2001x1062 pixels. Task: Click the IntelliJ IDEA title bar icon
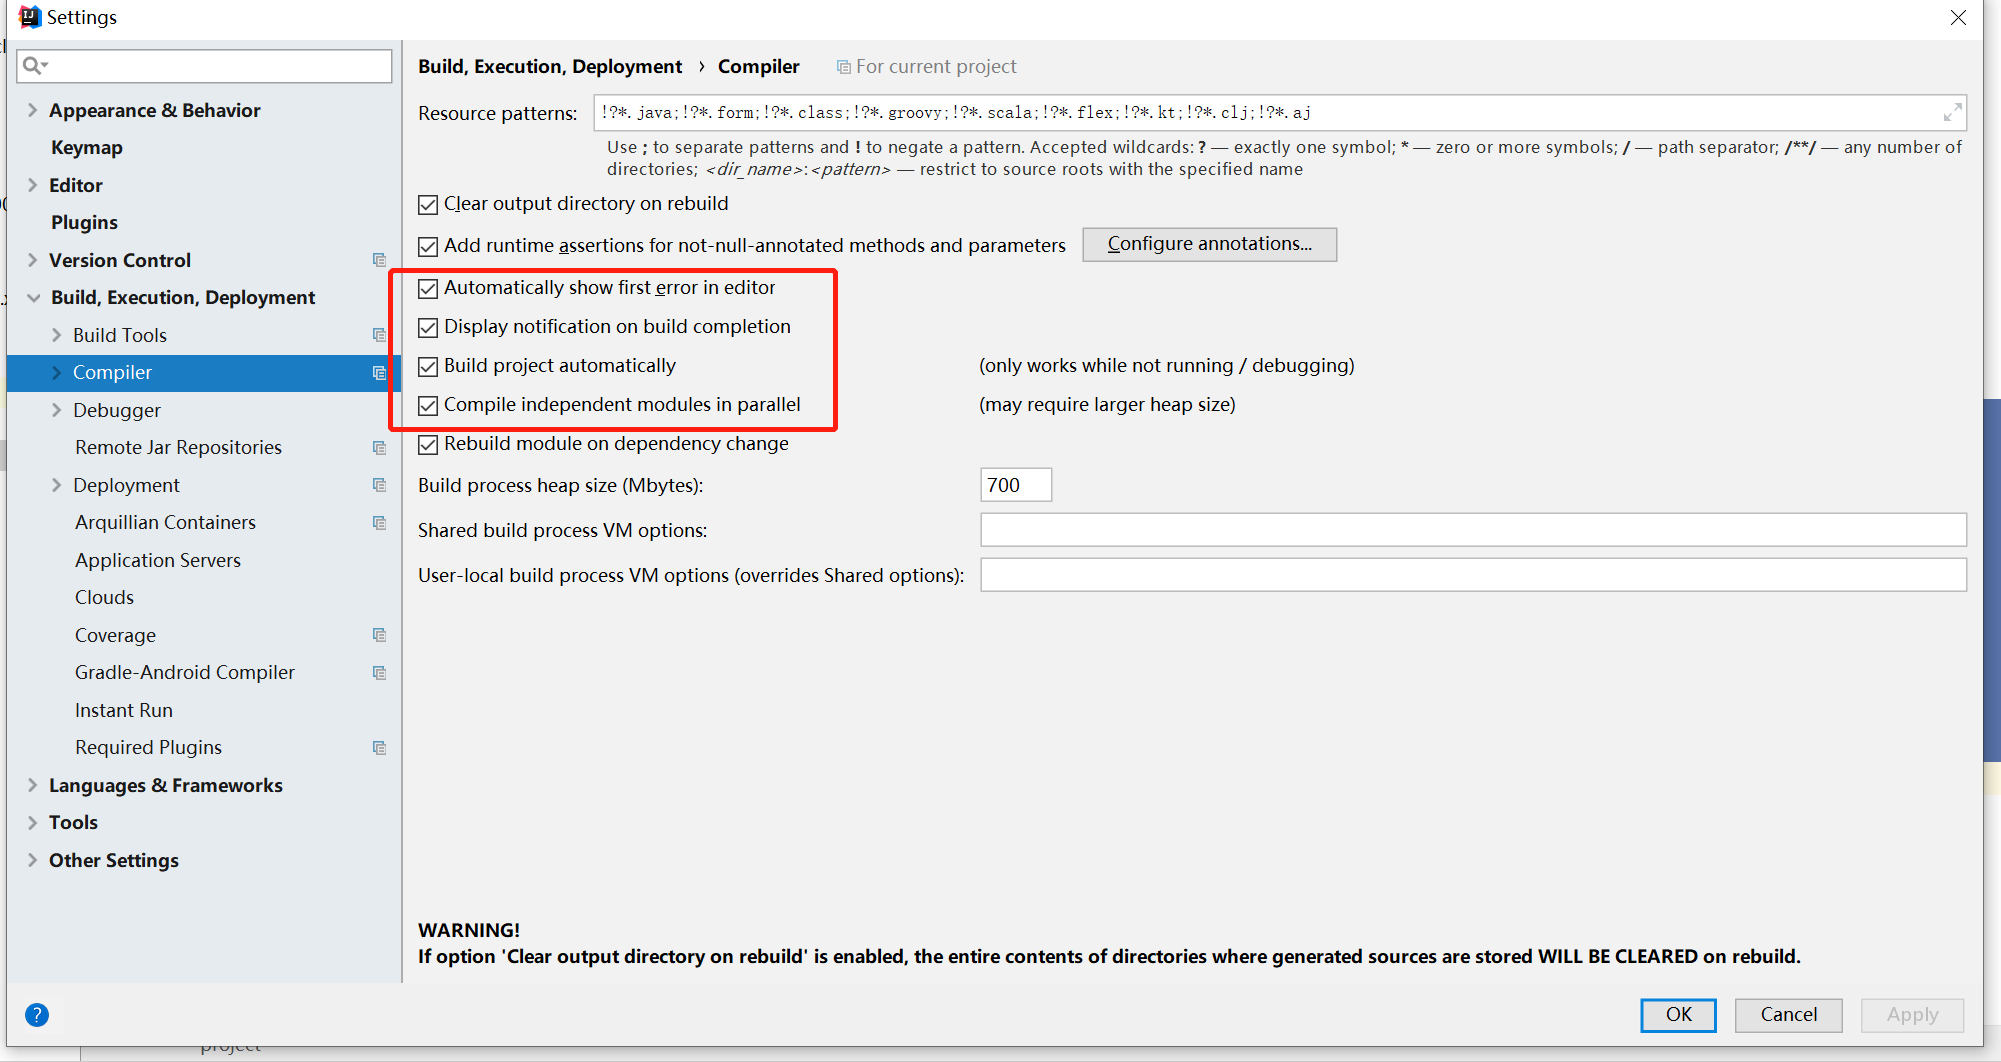(28, 16)
